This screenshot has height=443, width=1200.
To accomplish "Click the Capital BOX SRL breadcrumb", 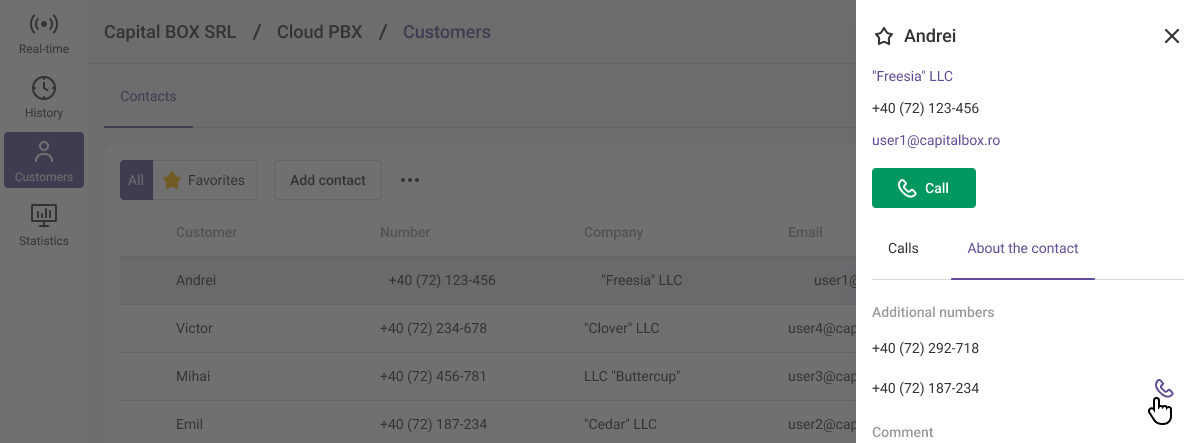I will pyautogui.click(x=170, y=32).
